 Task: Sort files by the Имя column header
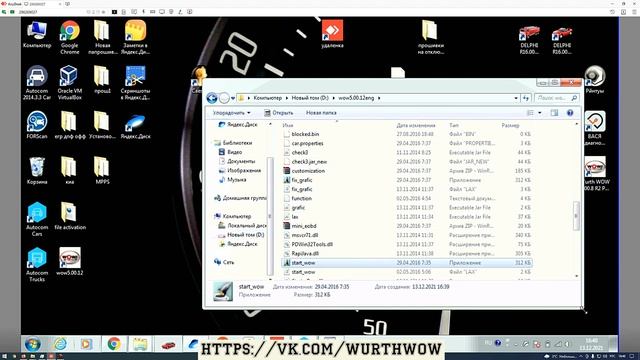tap(288, 125)
